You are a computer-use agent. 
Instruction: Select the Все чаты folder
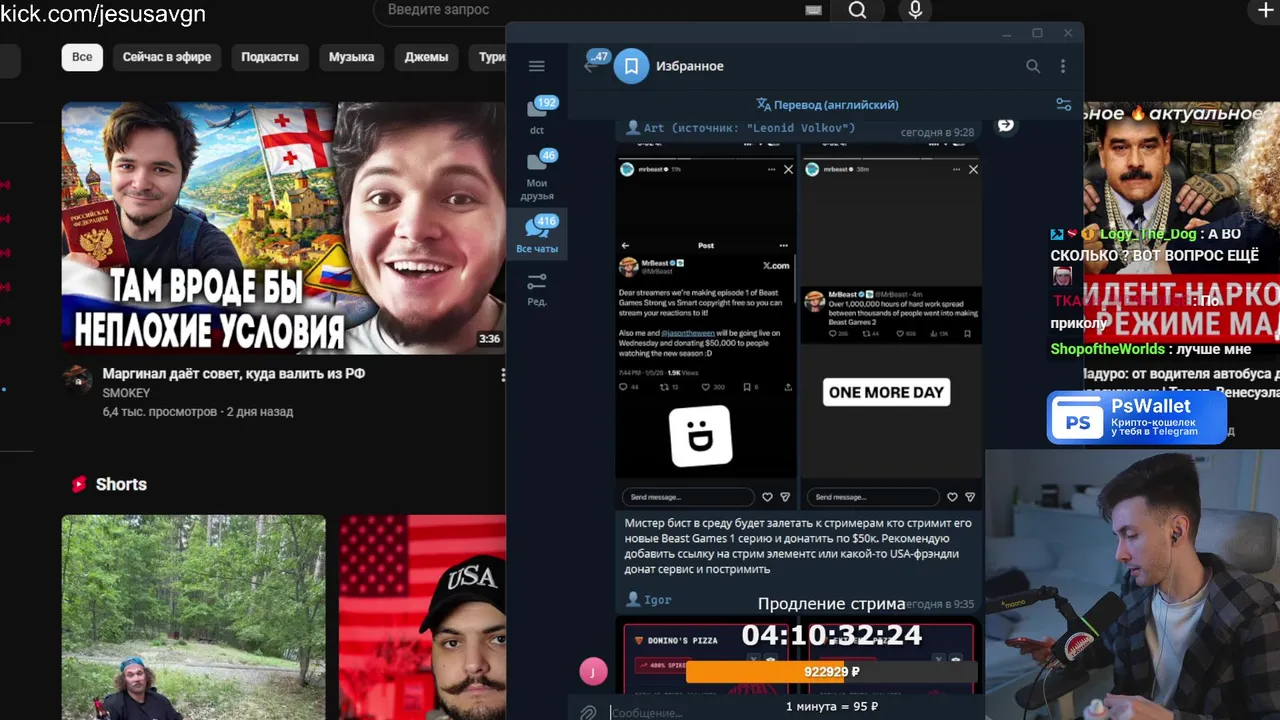pos(537,234)
